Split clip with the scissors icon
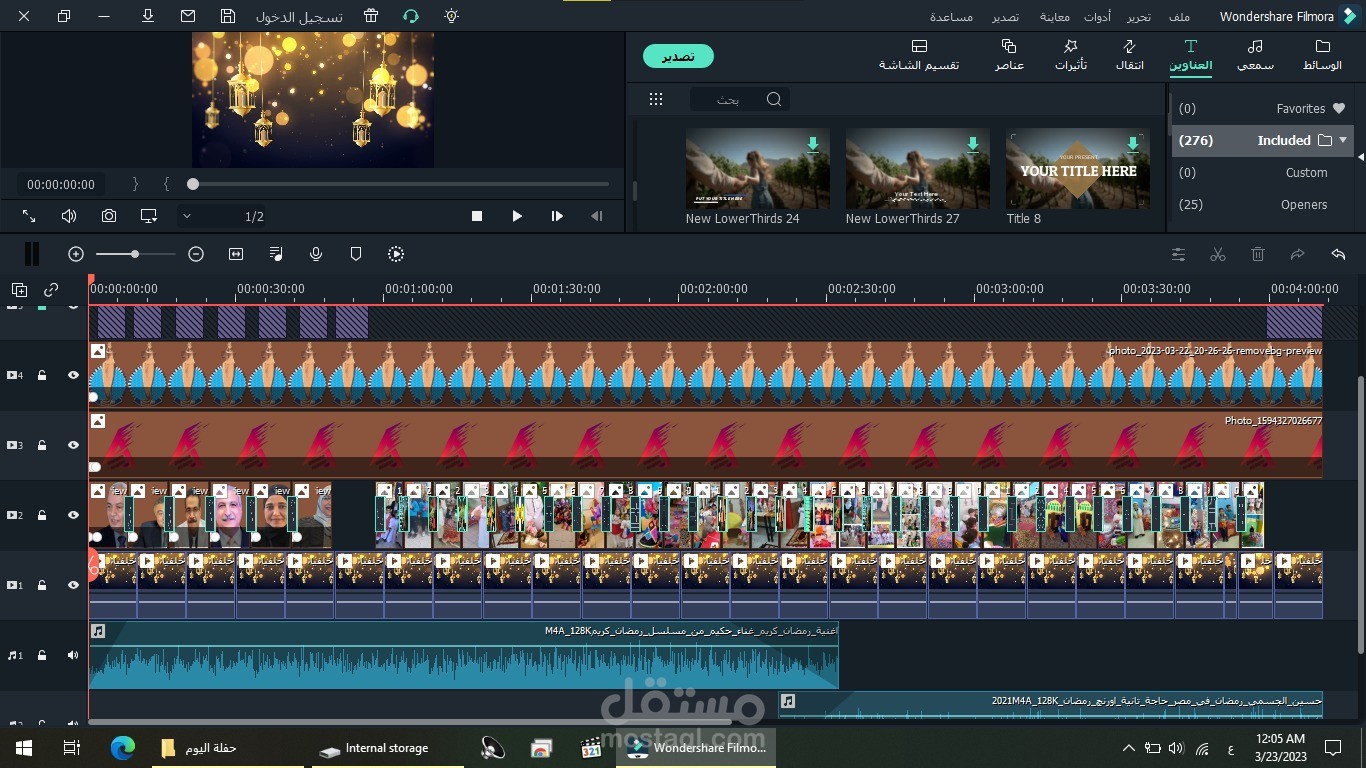 [1218, 254]
